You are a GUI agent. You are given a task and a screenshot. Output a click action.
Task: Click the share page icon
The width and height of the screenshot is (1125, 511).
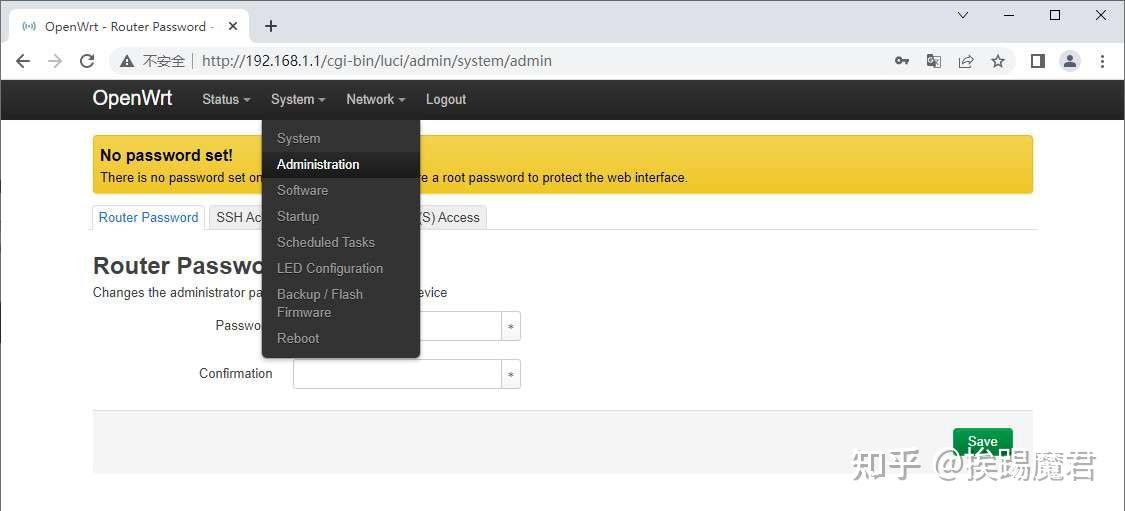coord(966,61)
